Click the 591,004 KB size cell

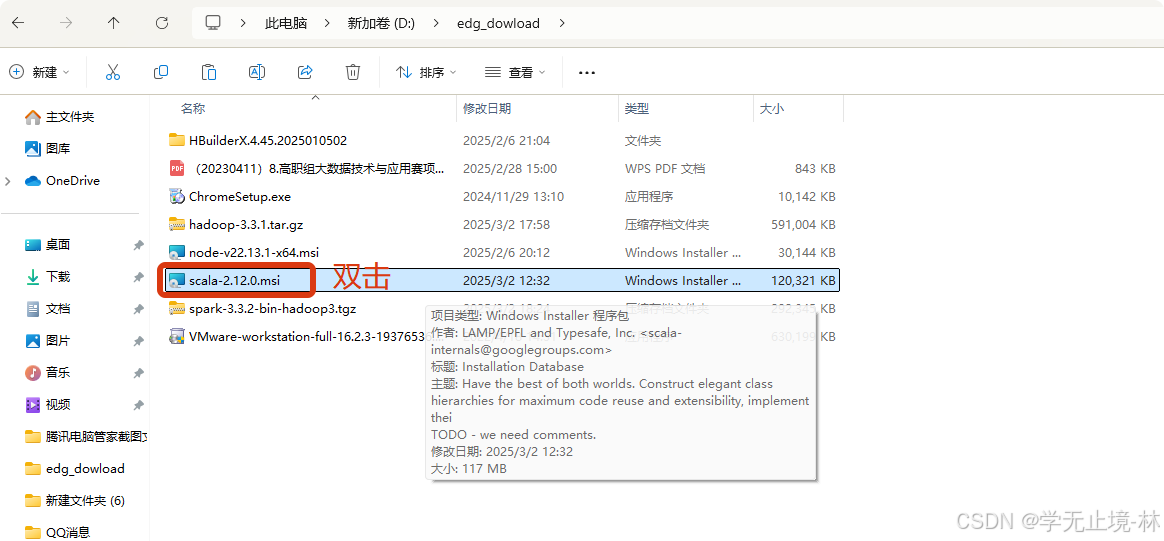point(804,224)
